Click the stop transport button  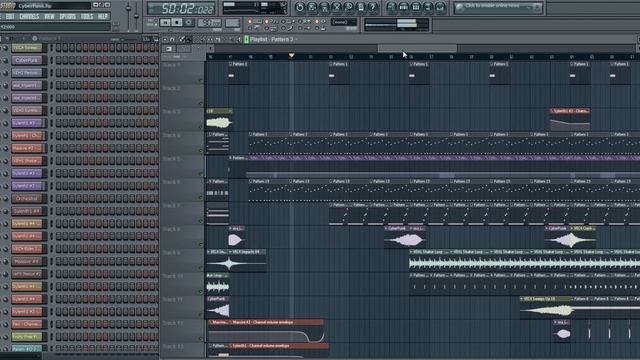[177, 23]
